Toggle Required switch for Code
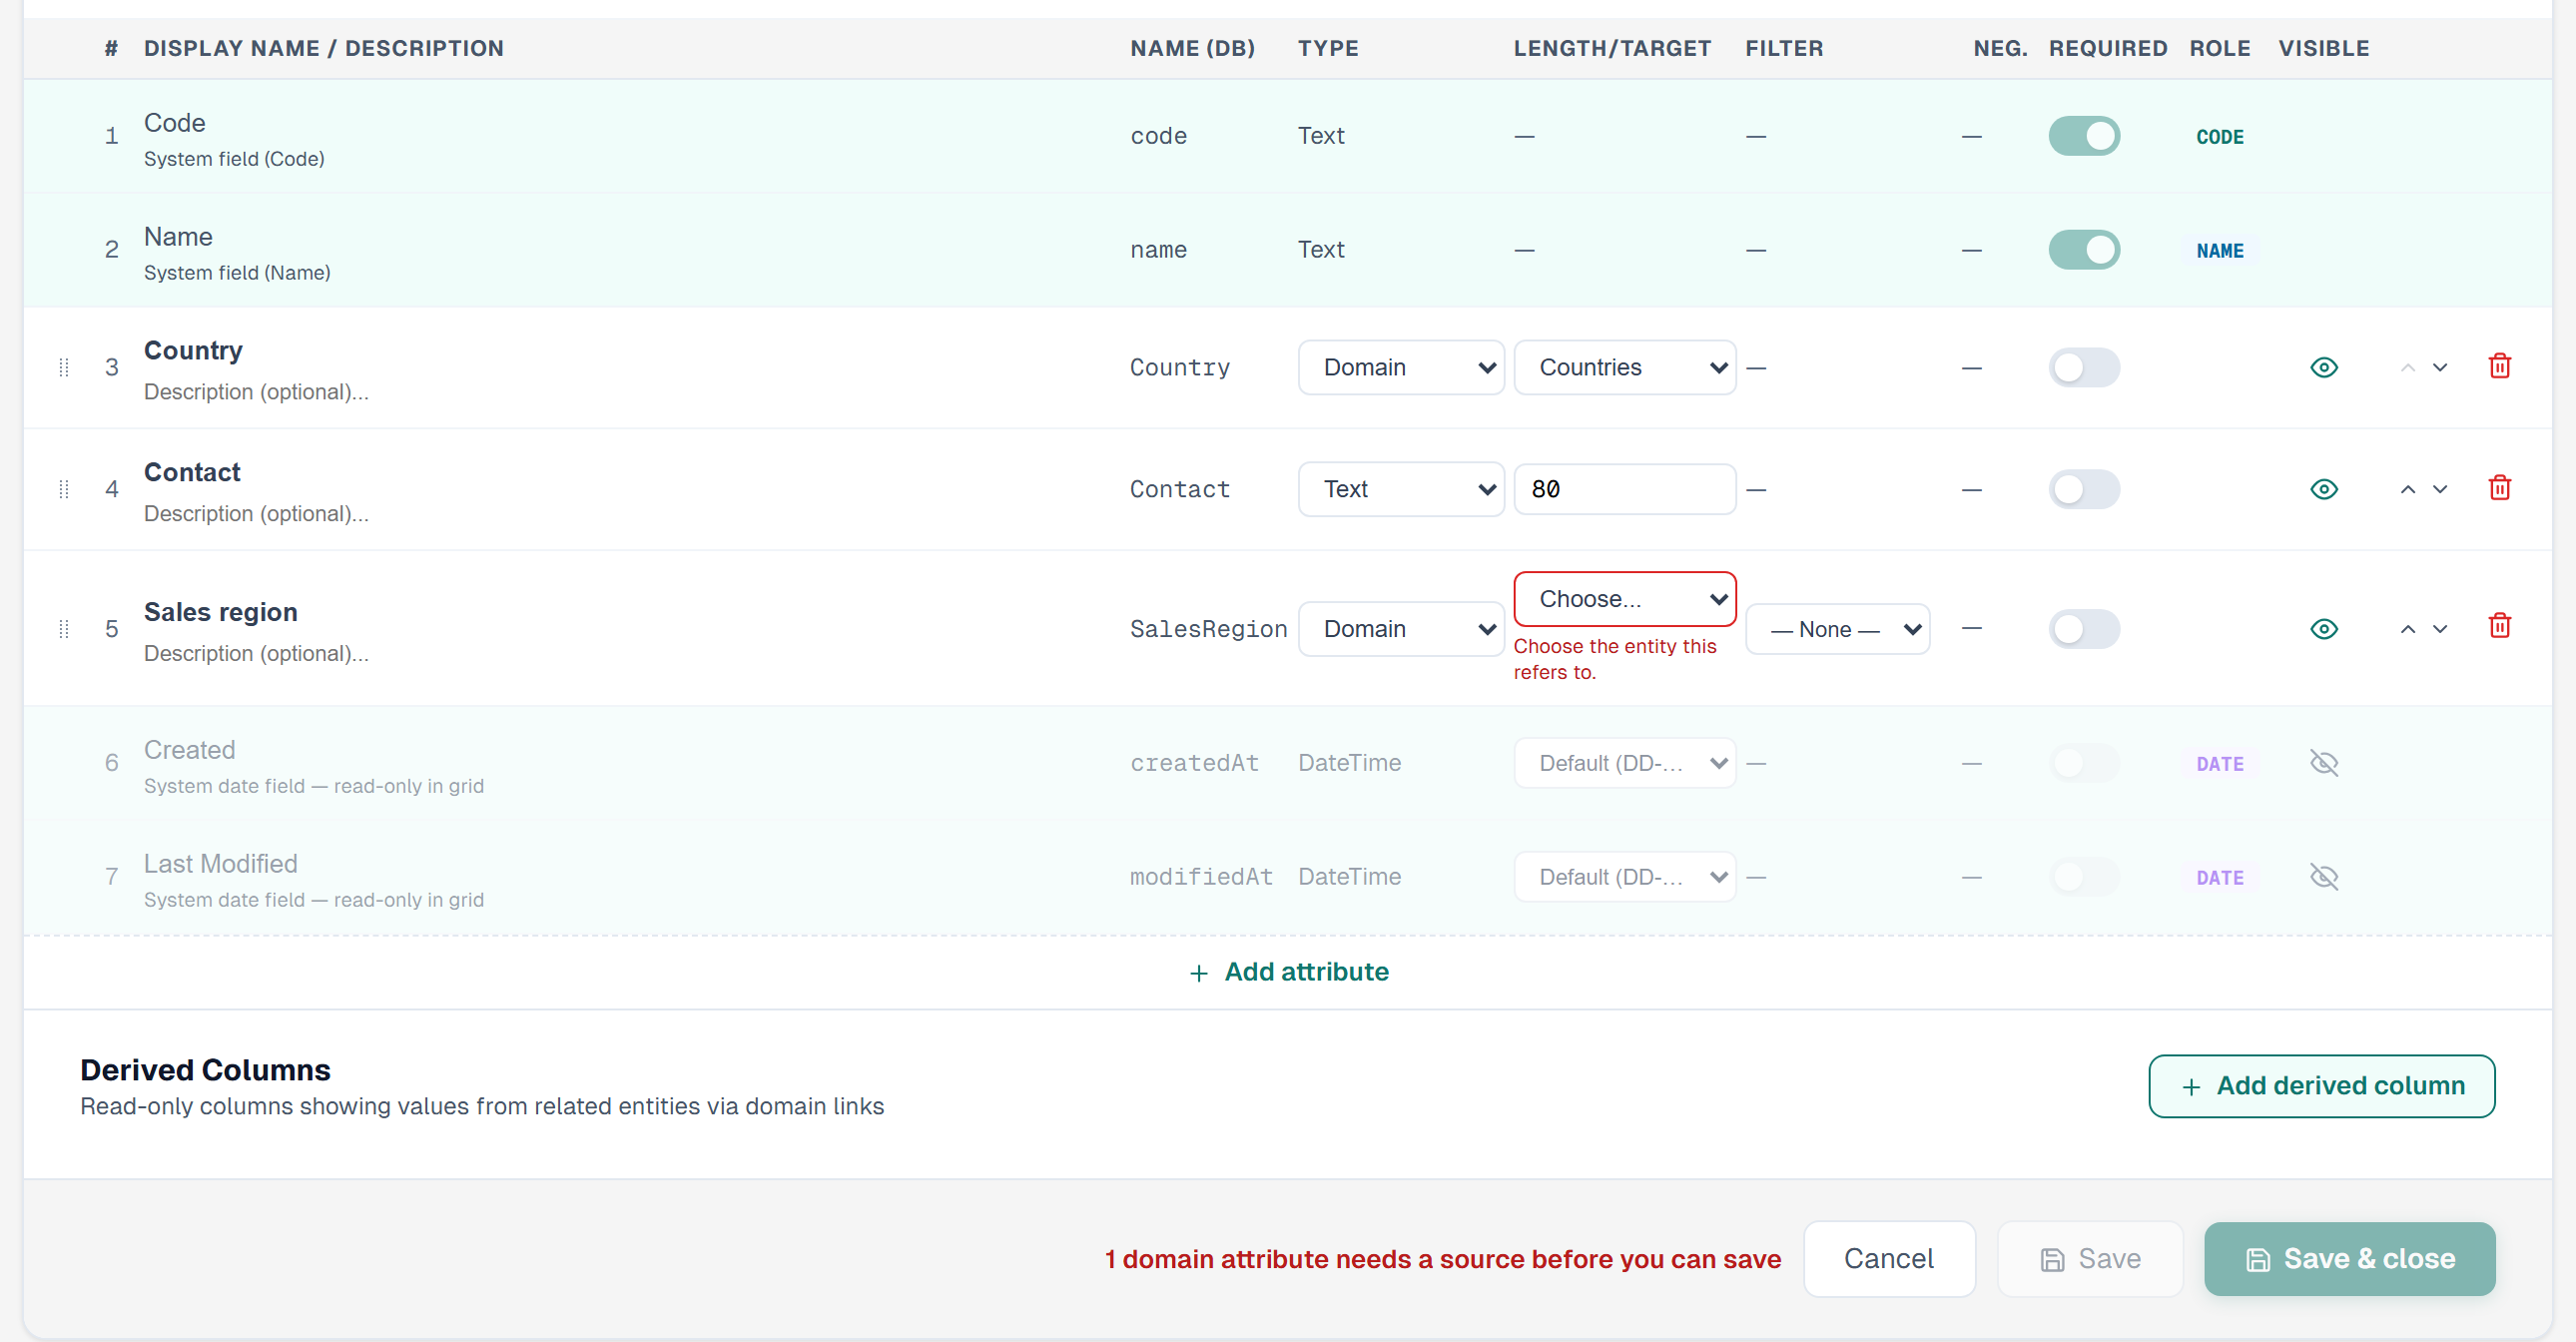The image size is (2576, 1342). pos(2084,136)
